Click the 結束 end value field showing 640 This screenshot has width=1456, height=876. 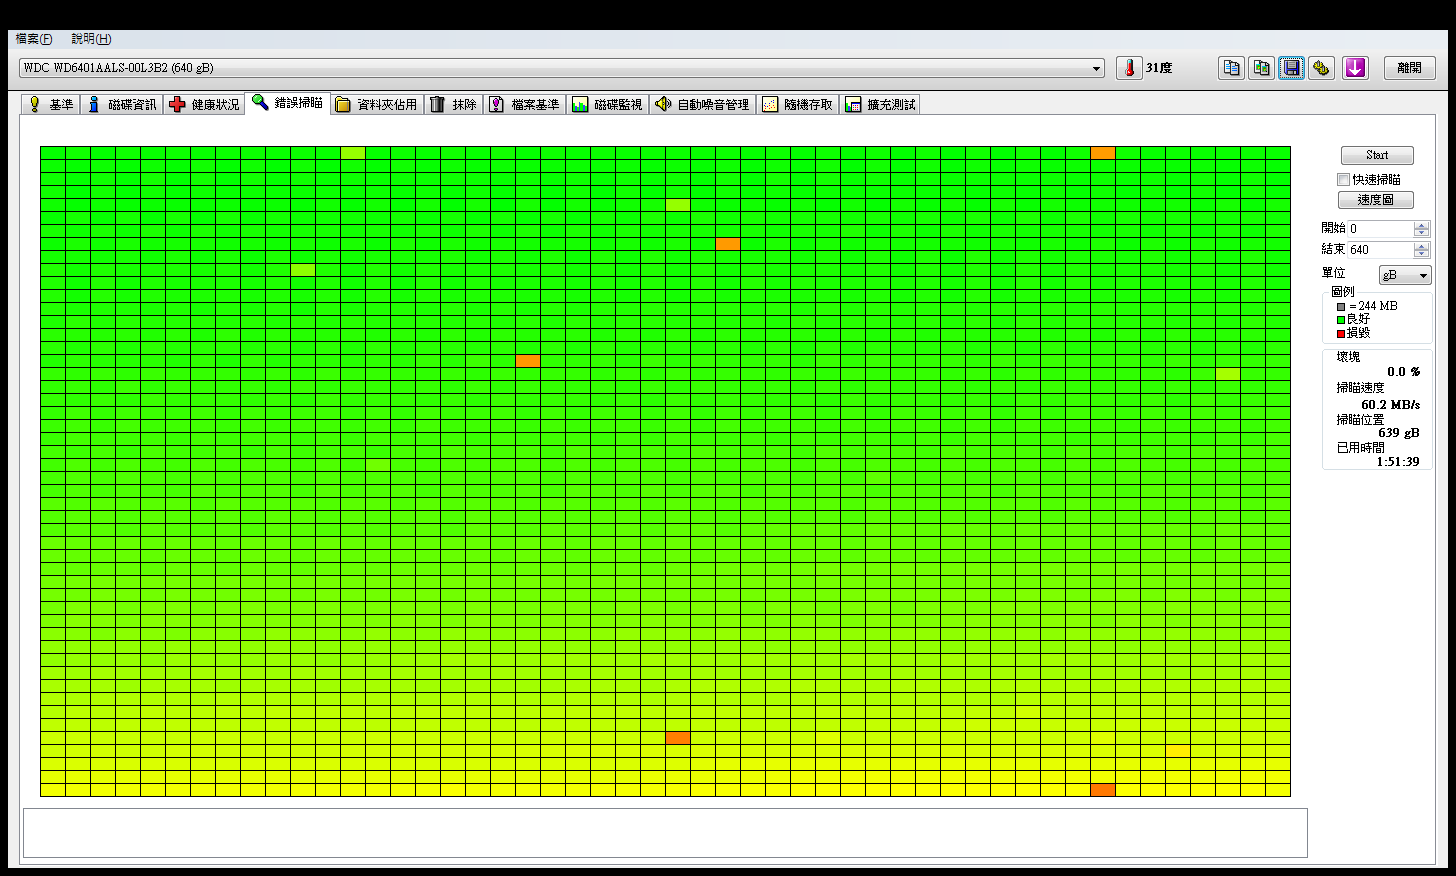(1380, 250)
